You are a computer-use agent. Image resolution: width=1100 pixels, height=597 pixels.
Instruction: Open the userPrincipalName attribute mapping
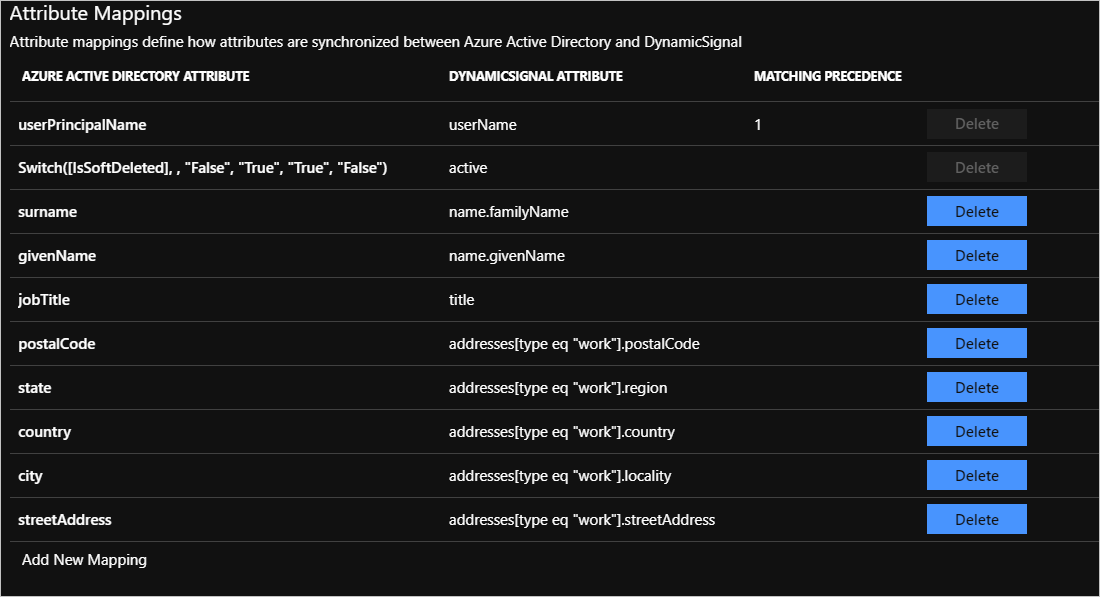82,125
